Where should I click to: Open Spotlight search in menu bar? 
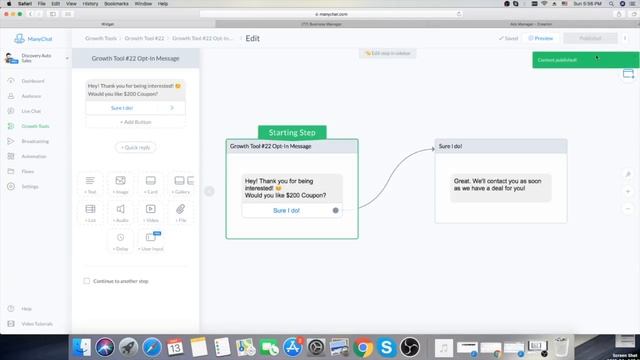coord(611,4)
